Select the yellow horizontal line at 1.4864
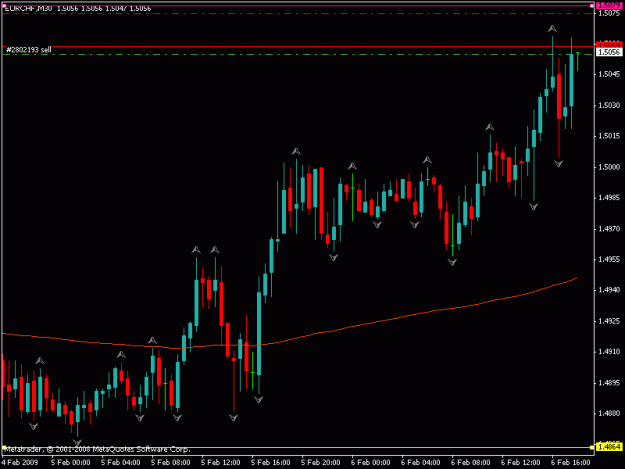This screenshot has width=625, height=469. click(298, 447)
